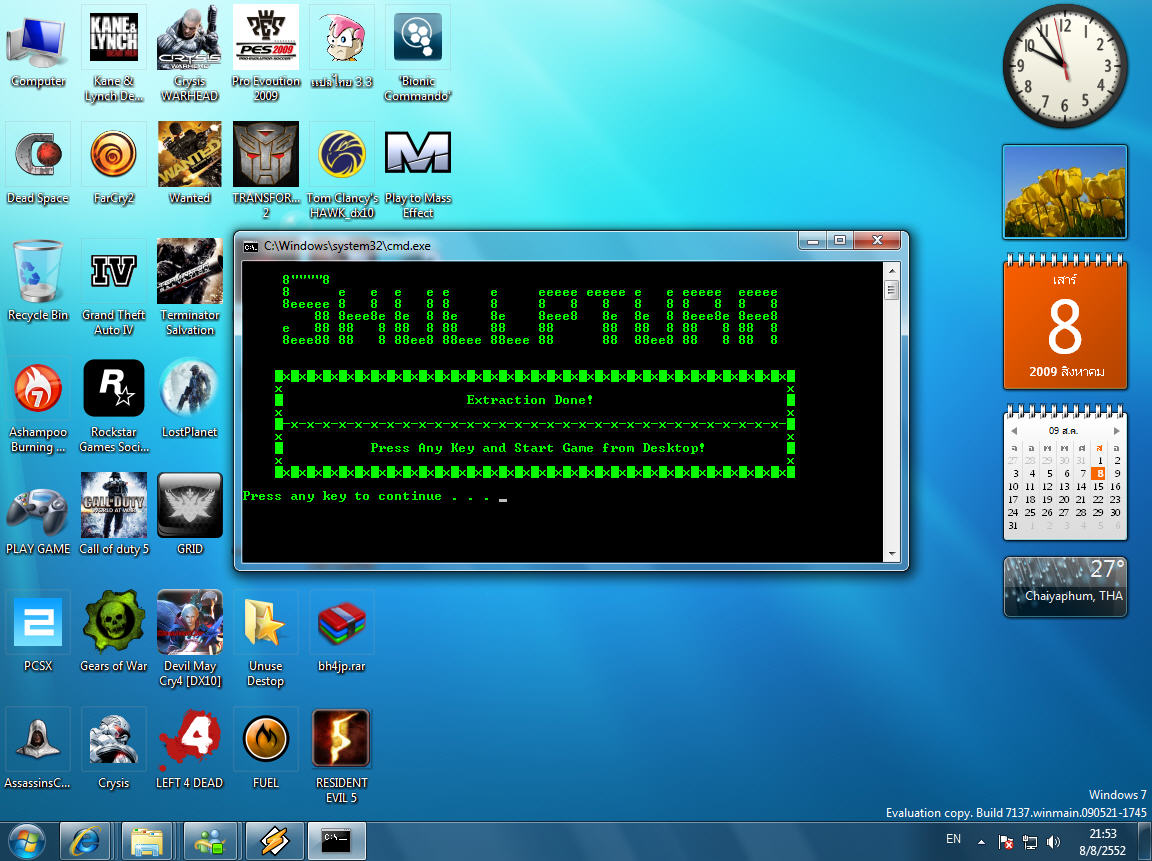Select the FUEL game icon
Image resolution: width=1152 pixels, height=861 pixels.
(265, 749)
